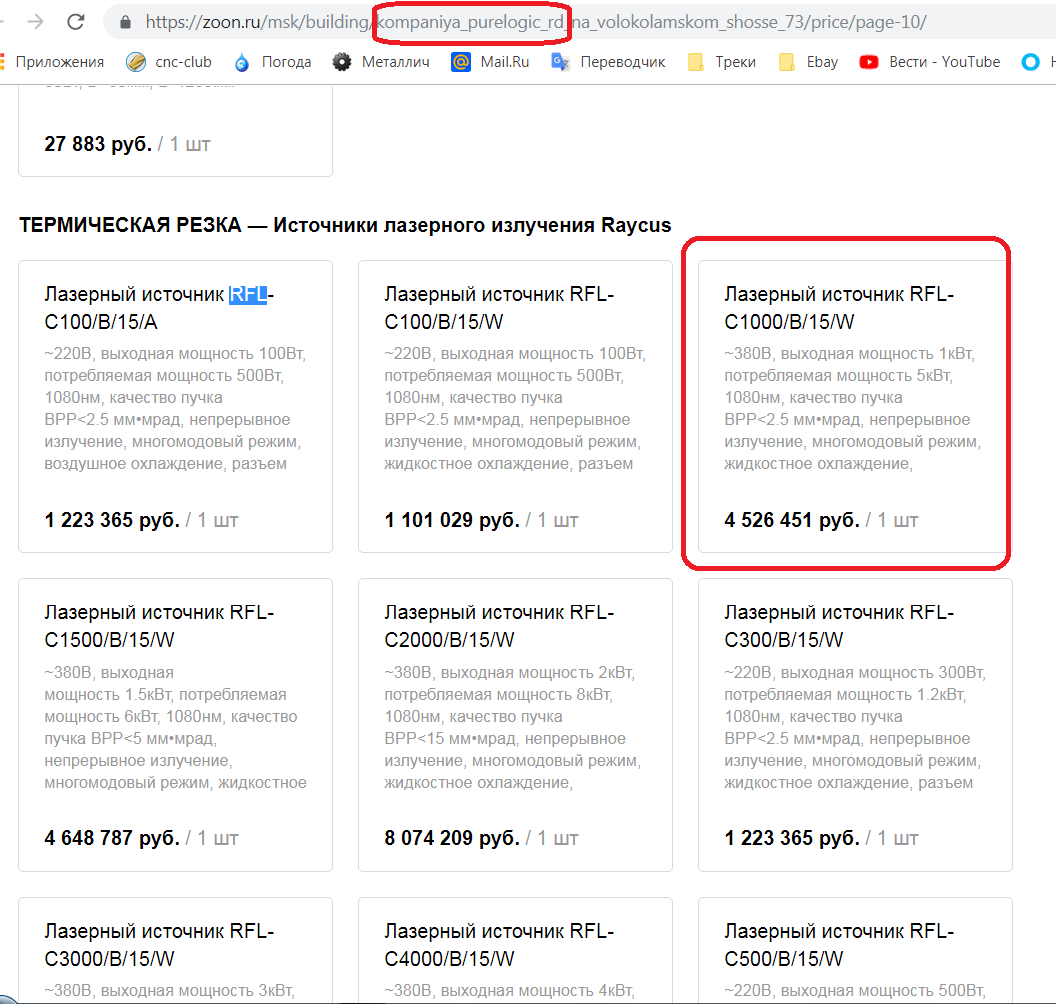Open the Mail.Ru bookmark
The height and width of the screenshot is (1004, 1056).
pos(490,62)
